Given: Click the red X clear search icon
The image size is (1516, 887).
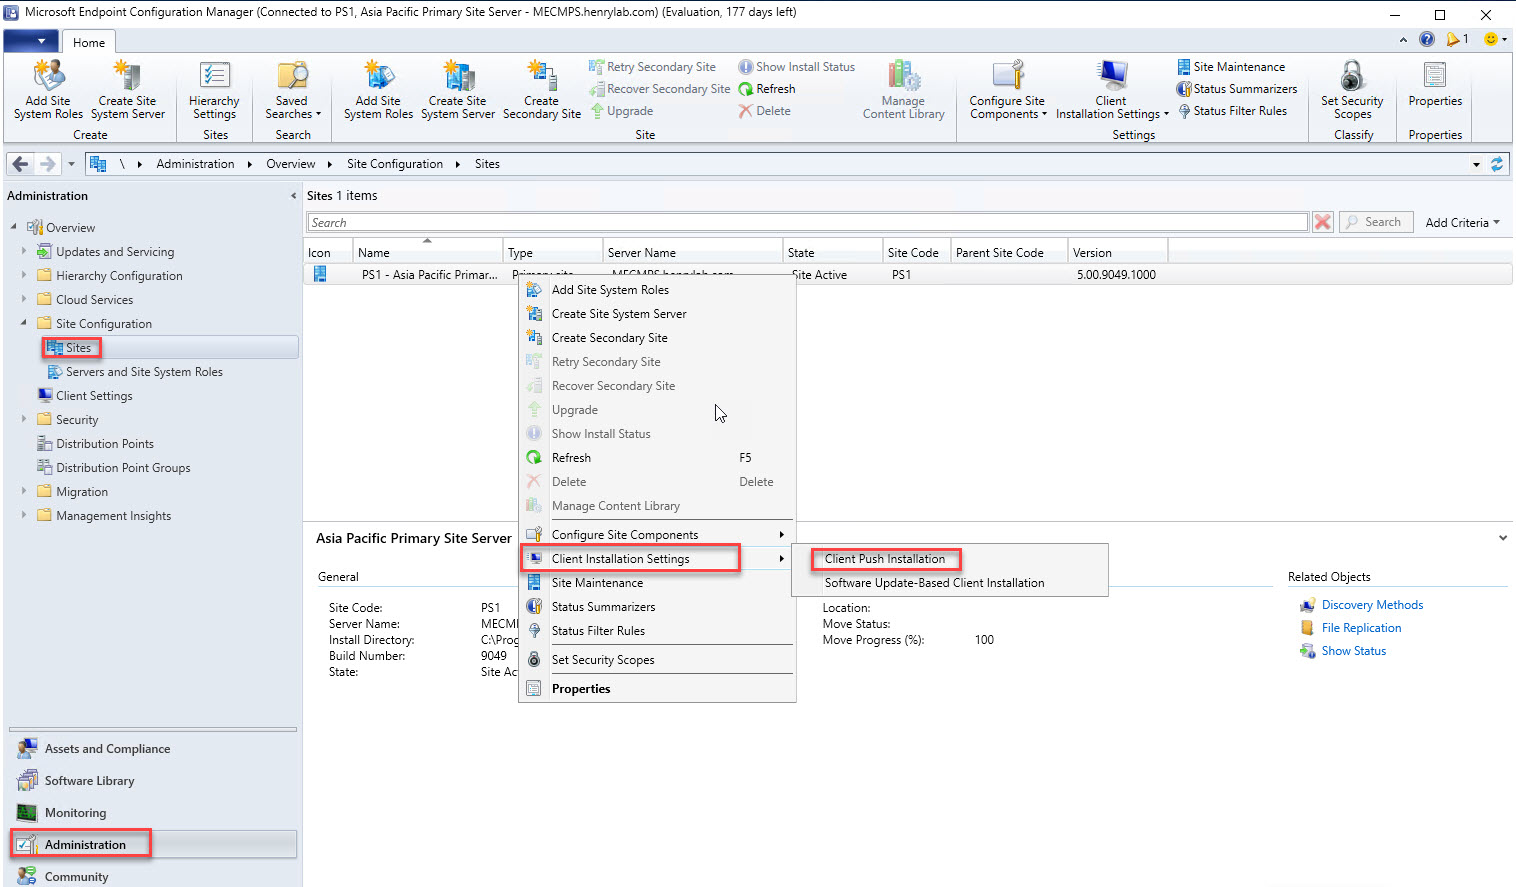Looking at the screenshot, I should (x=1322, y=222).
